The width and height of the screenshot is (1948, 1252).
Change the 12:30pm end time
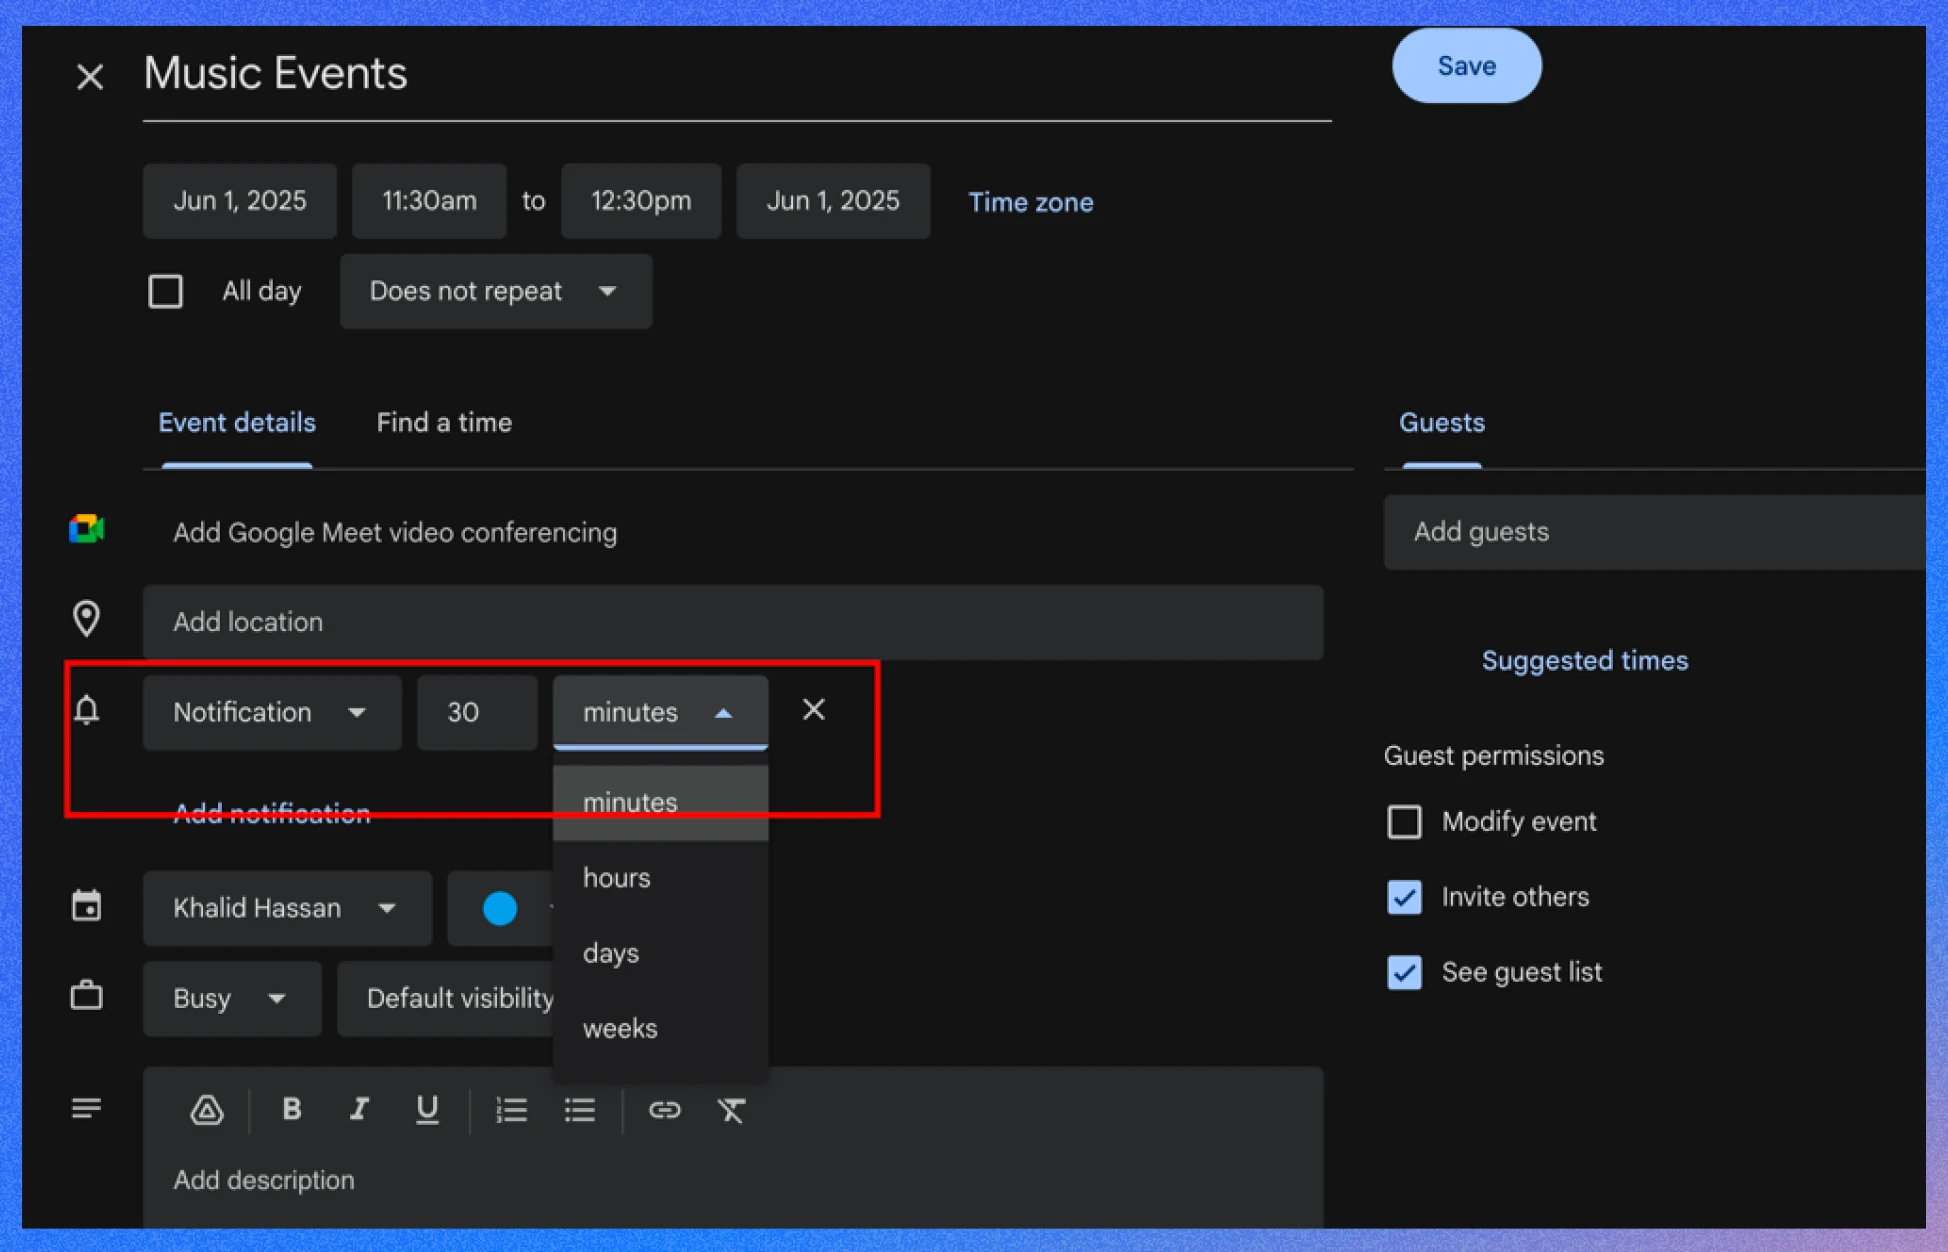(x=641, y=201)
